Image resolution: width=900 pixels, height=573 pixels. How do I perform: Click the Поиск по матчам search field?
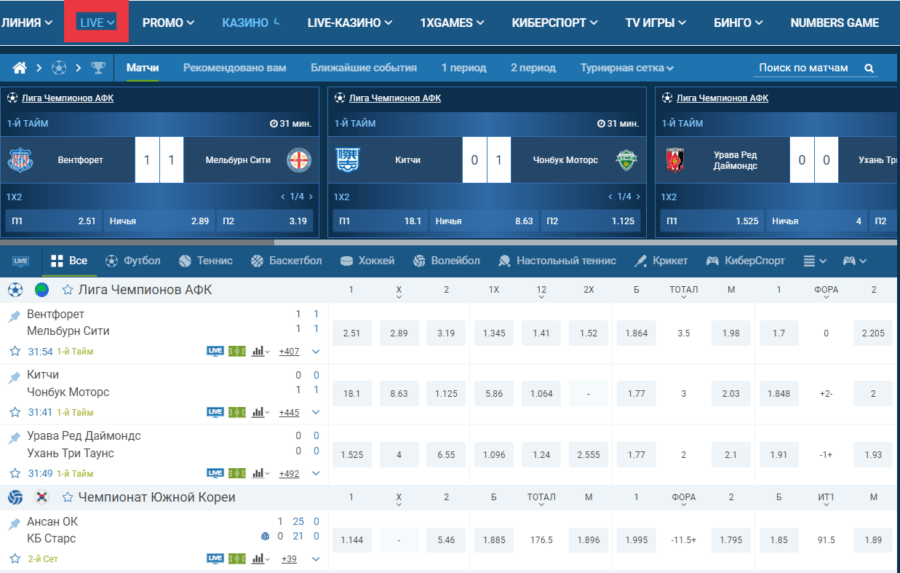[x=805, y=68]
